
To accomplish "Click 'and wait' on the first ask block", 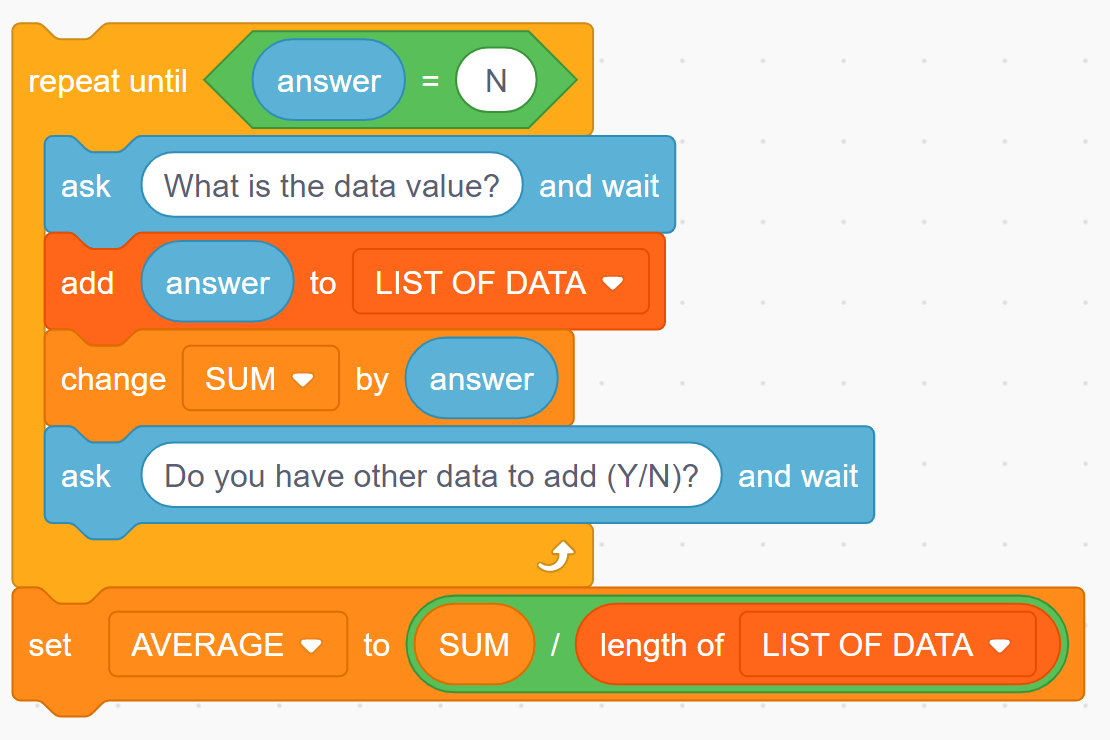I will click(x=599, y=186).
